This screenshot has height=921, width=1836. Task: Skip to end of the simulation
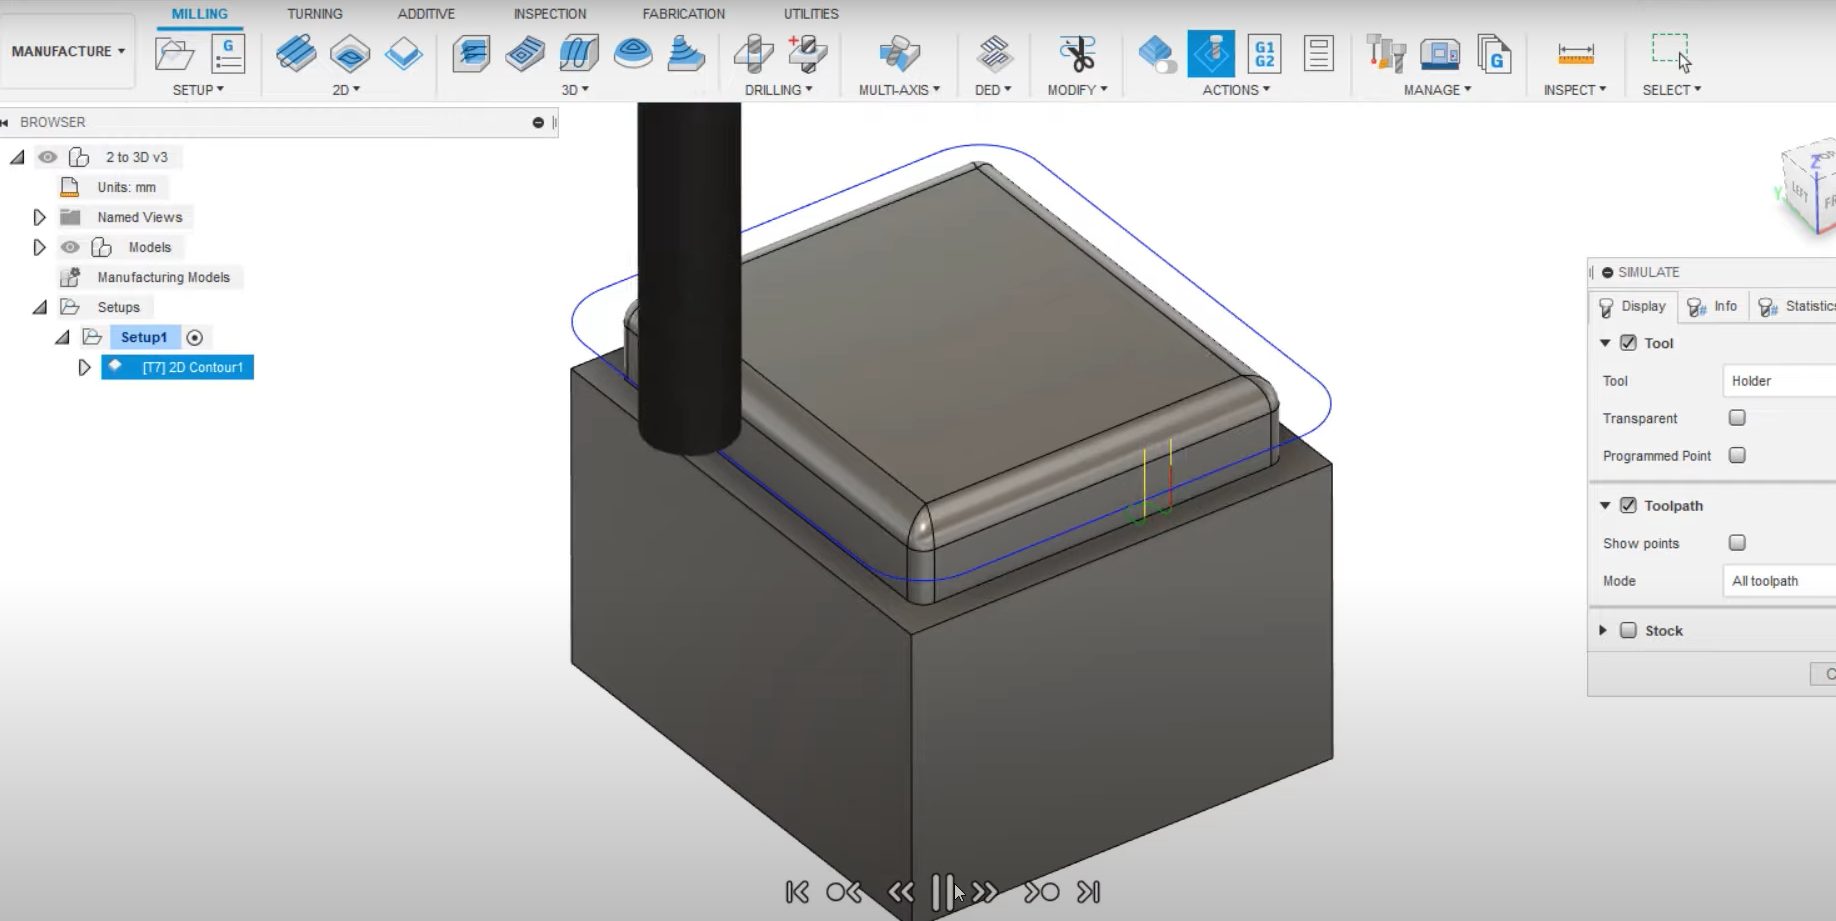click(1087, 890)
